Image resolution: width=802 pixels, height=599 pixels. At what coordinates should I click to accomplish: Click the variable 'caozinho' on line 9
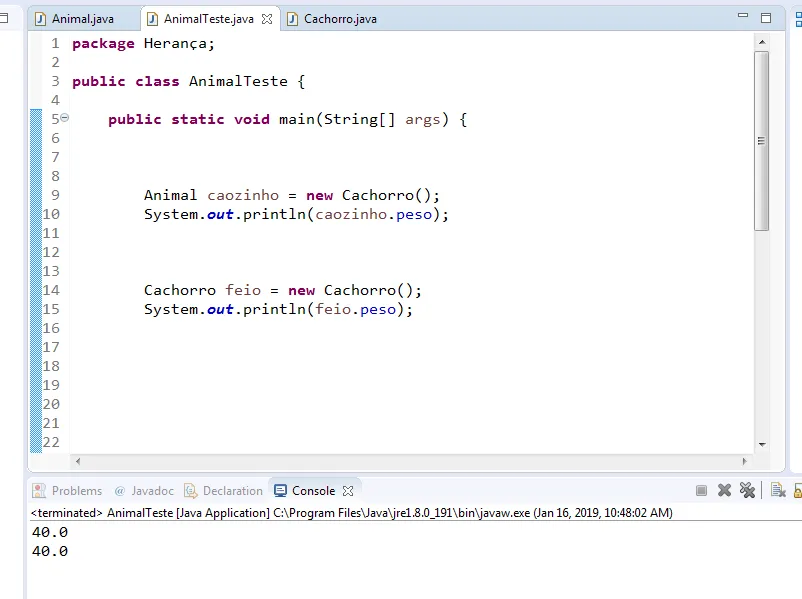[243, 195]
